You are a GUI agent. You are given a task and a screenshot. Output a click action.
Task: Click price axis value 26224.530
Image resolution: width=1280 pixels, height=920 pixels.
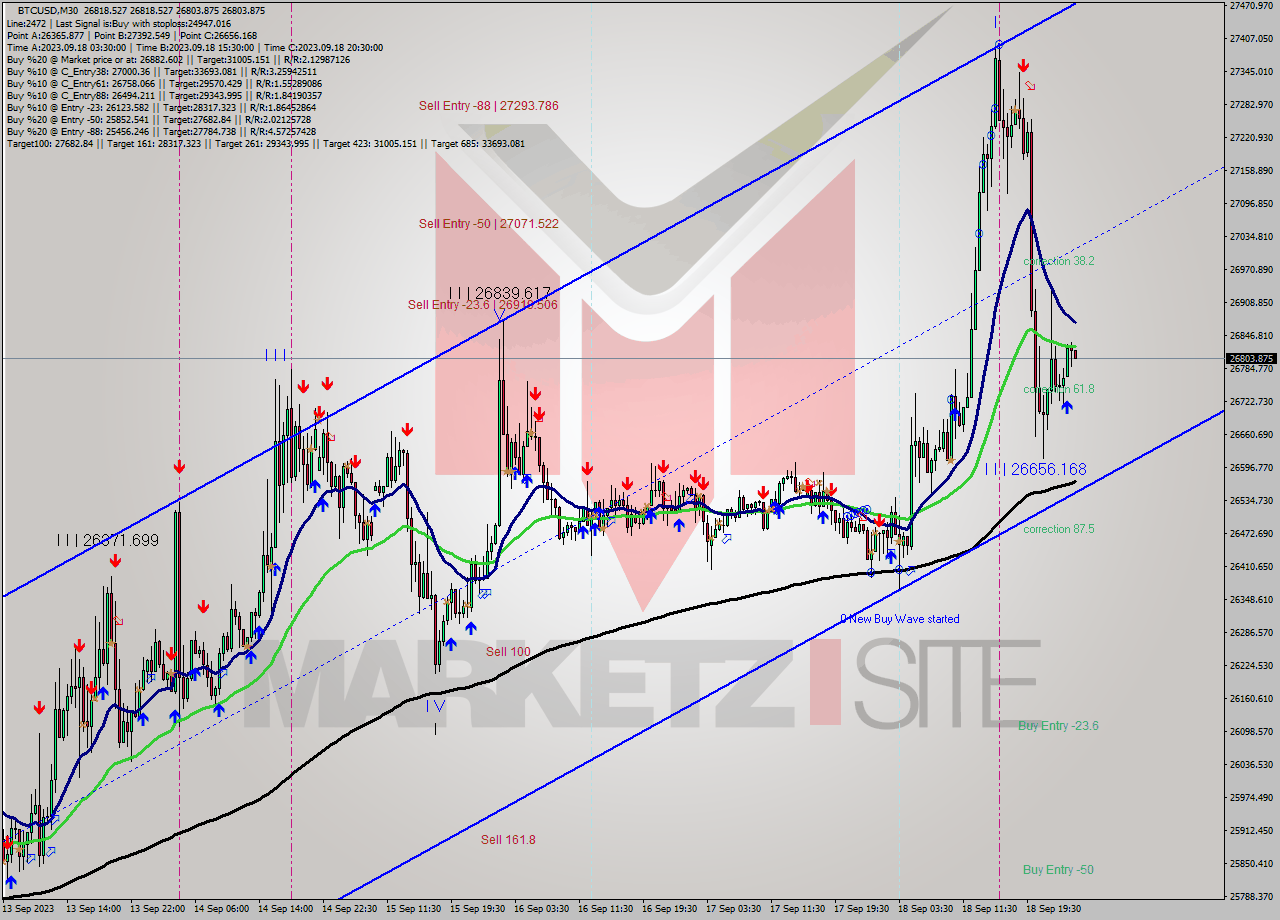coord(1250,665)
